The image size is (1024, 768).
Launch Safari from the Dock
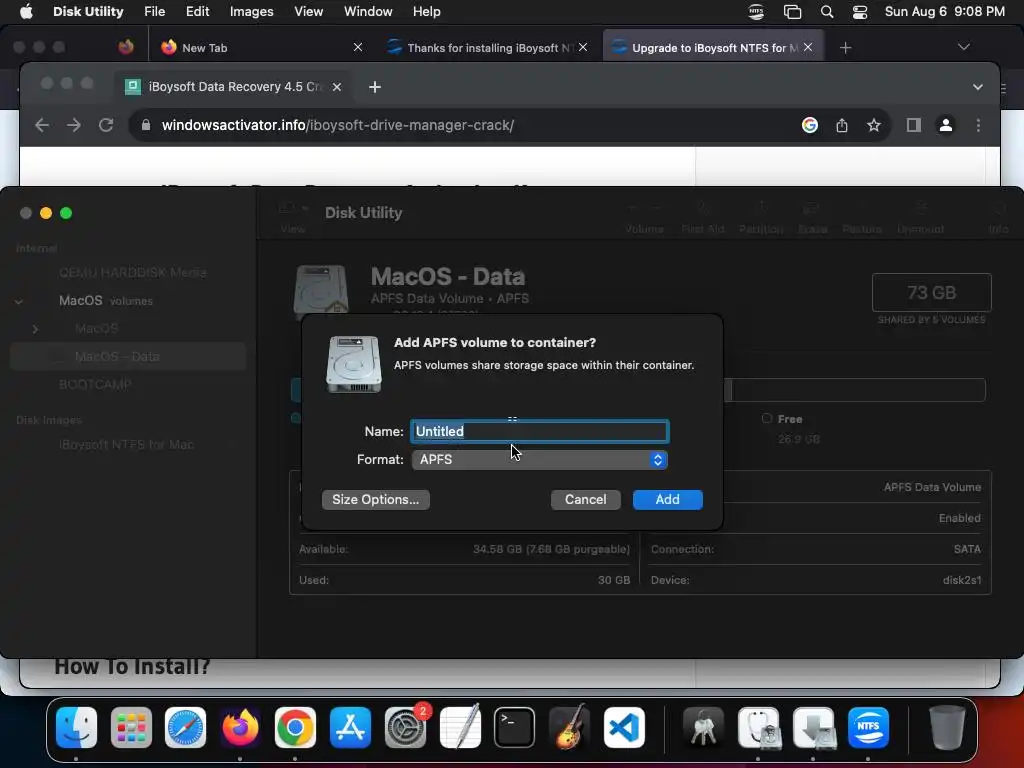point(185,728)
